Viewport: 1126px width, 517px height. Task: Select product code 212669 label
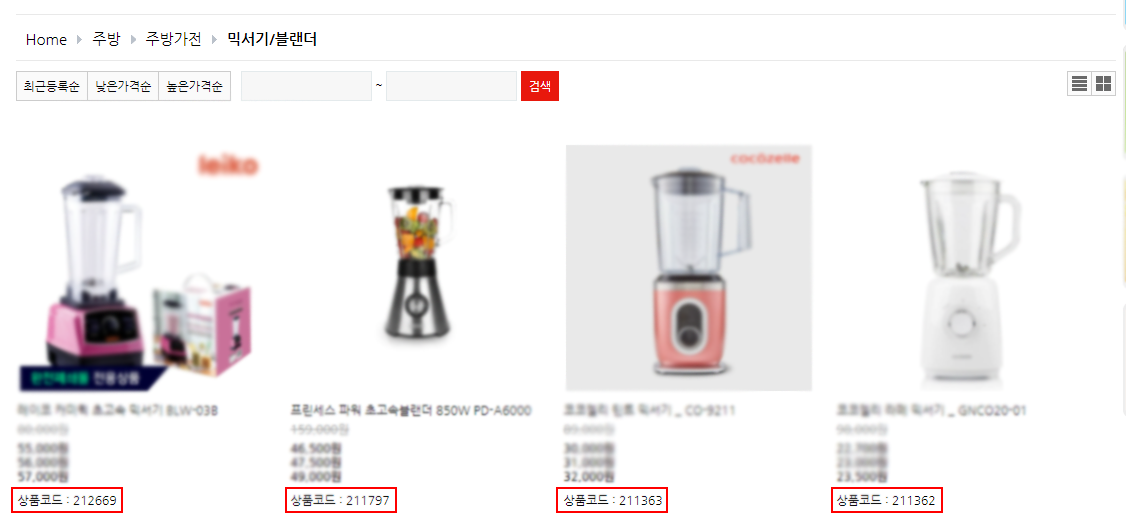(x=68, y=499)
